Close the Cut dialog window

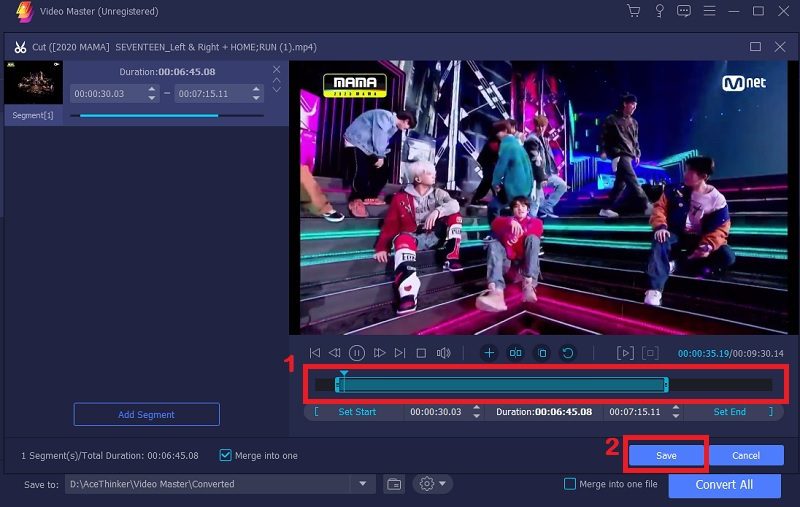point(780,47)
